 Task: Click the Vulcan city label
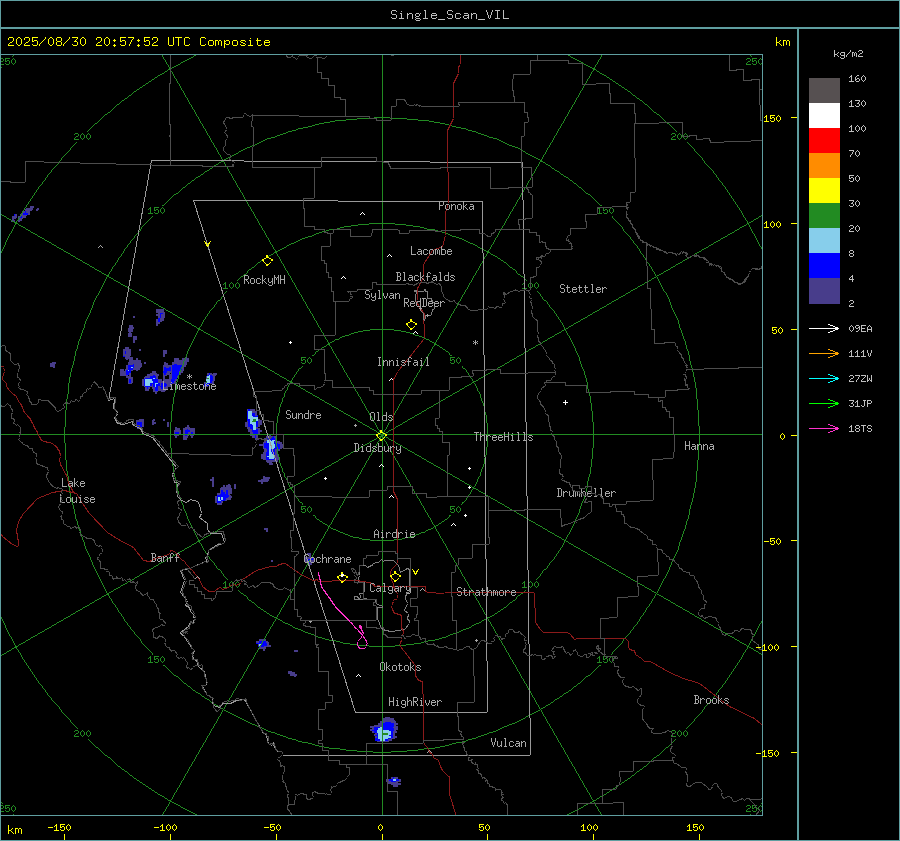click(508, 743)
